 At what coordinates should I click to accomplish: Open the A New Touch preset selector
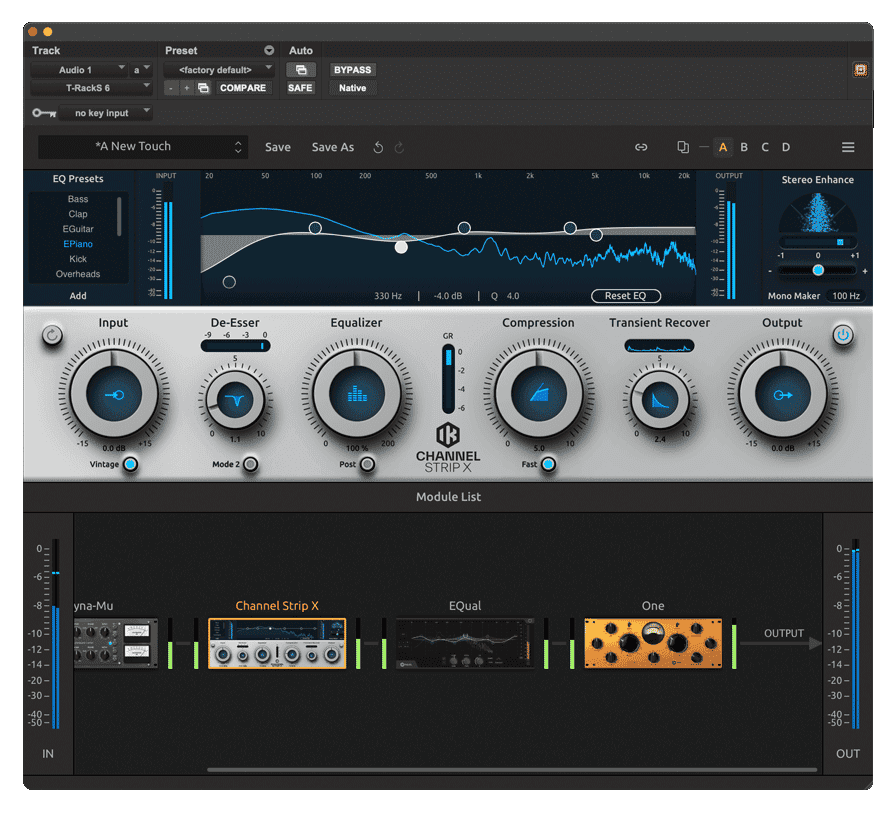(x=142, y=147)
